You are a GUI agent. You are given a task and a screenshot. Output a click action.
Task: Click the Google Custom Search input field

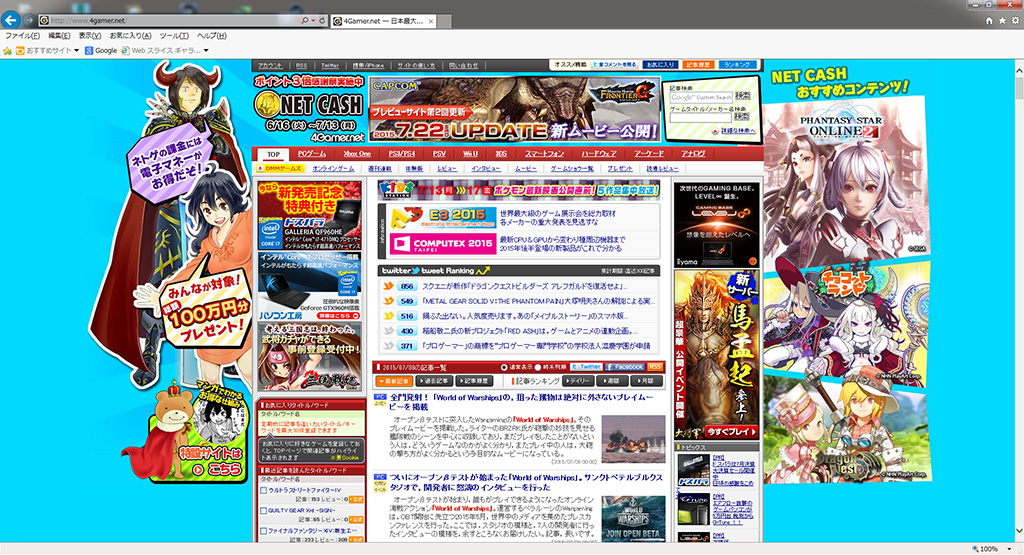(x=701, y=97)
